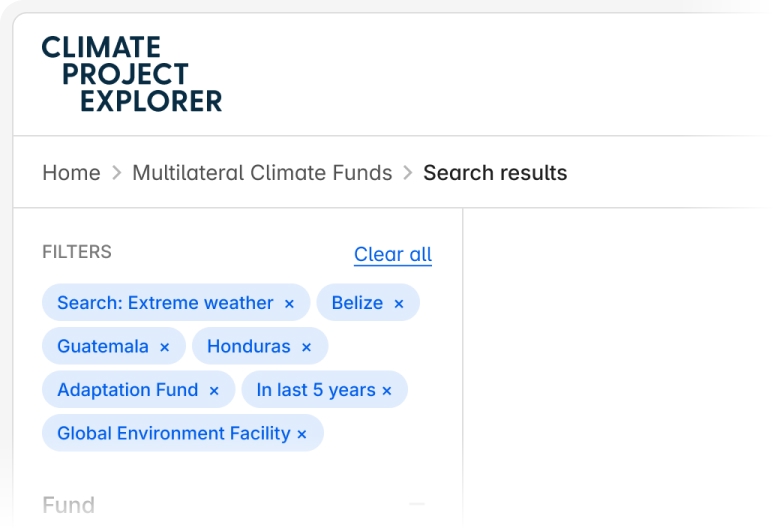774x531 pixels.
Task: Remove the In last 5 years filter
Action: pos(387,391)
